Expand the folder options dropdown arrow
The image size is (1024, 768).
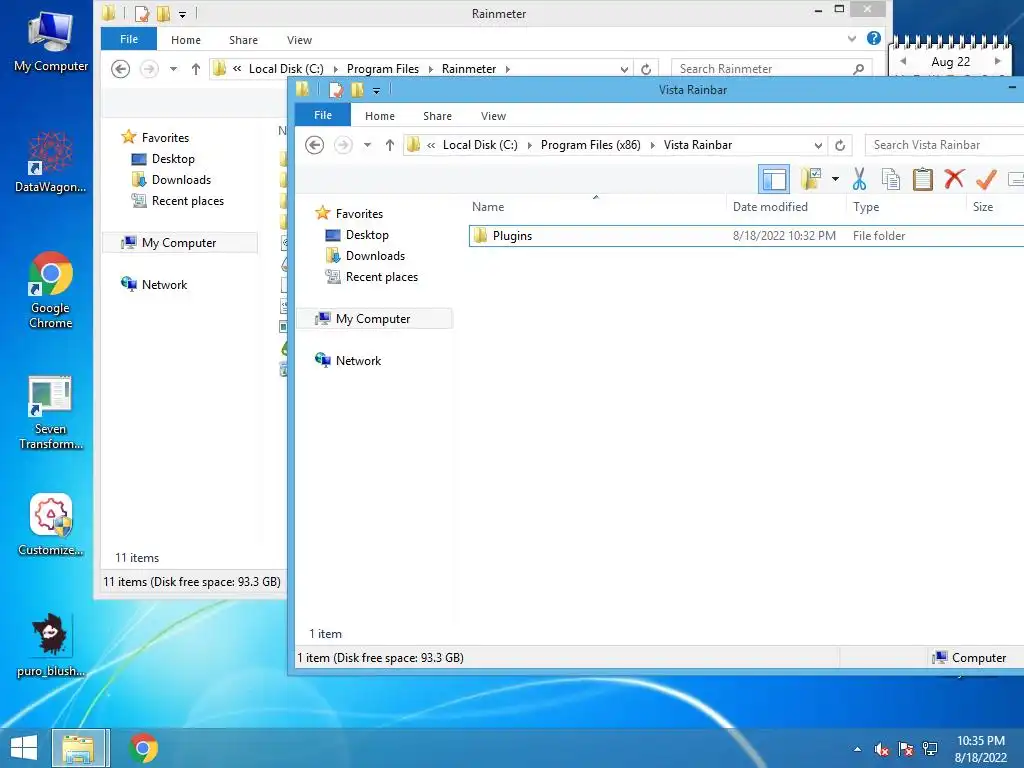tap(835, 178)
